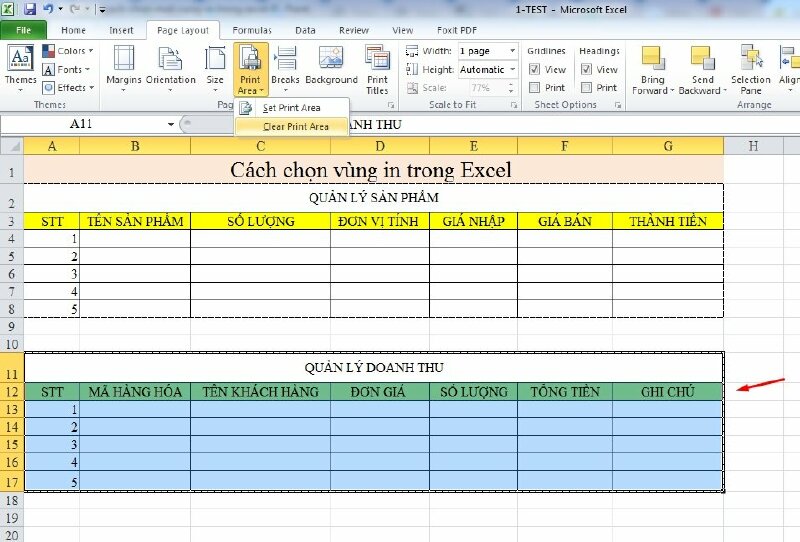The height and width of the screenshot is (542, 800).
Task: Click the Redo icon
Action: [74, 9]
